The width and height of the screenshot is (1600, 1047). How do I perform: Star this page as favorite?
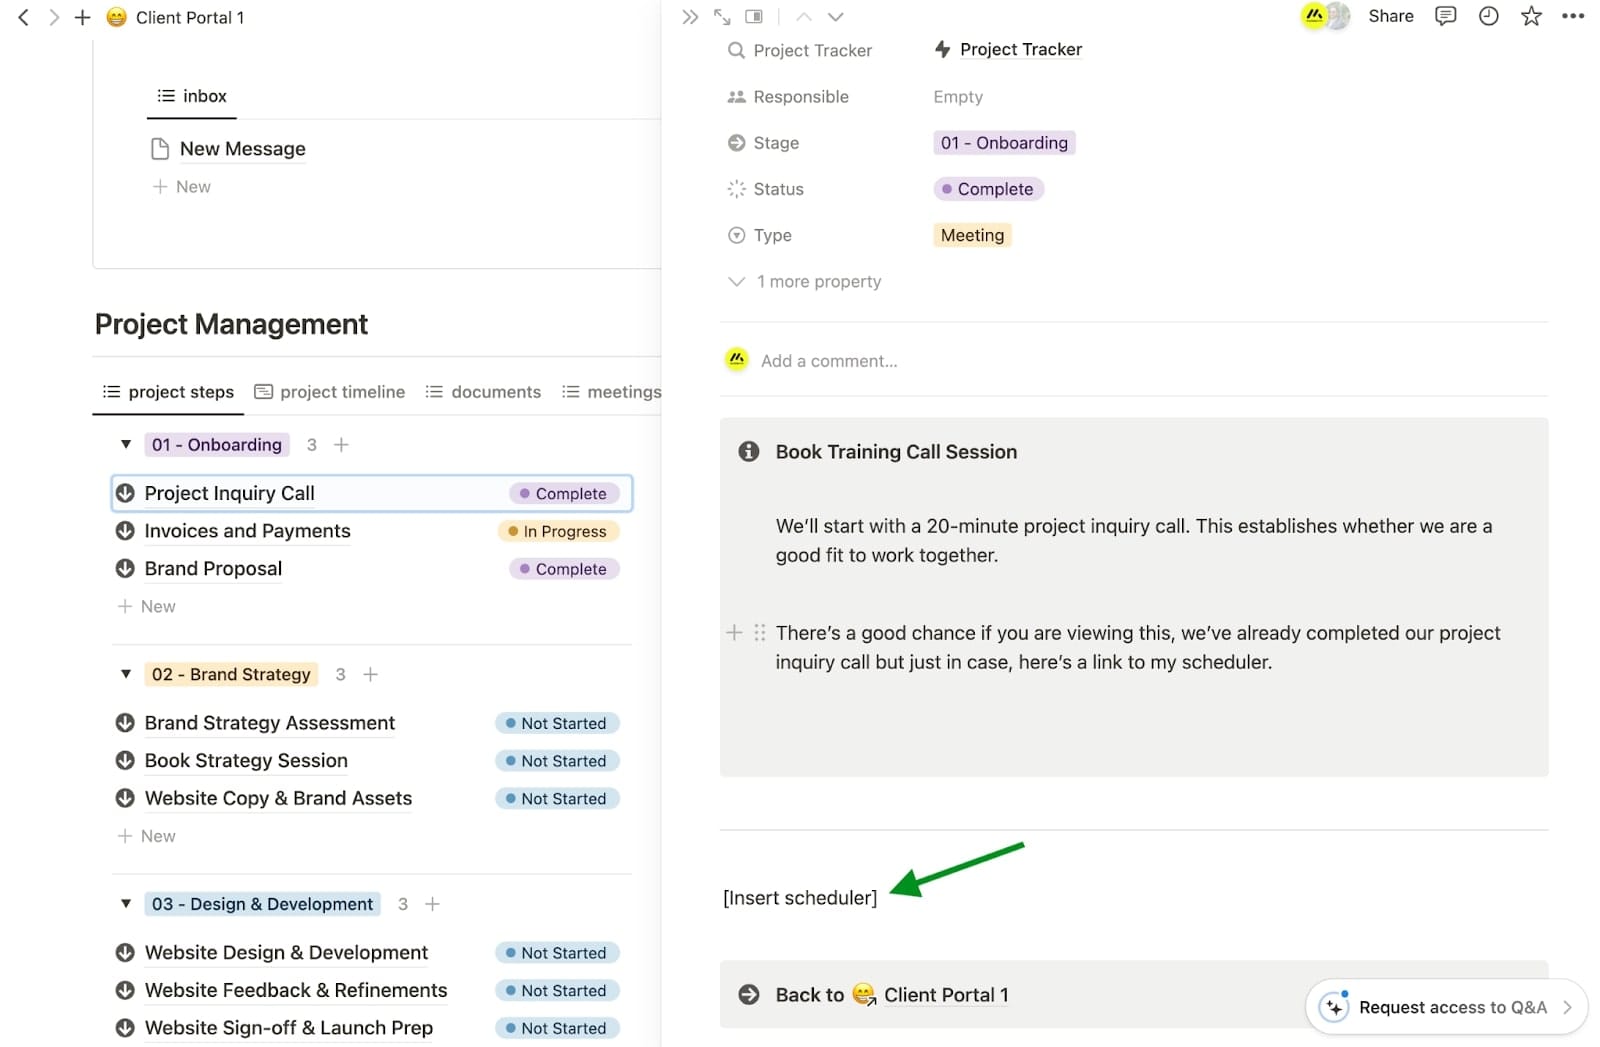click(1530, 16)
